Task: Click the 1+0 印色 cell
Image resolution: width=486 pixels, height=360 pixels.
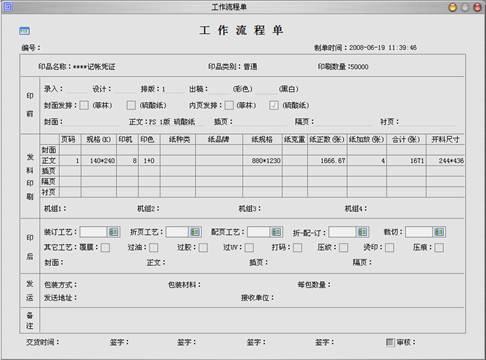Action: pos(149,161)
